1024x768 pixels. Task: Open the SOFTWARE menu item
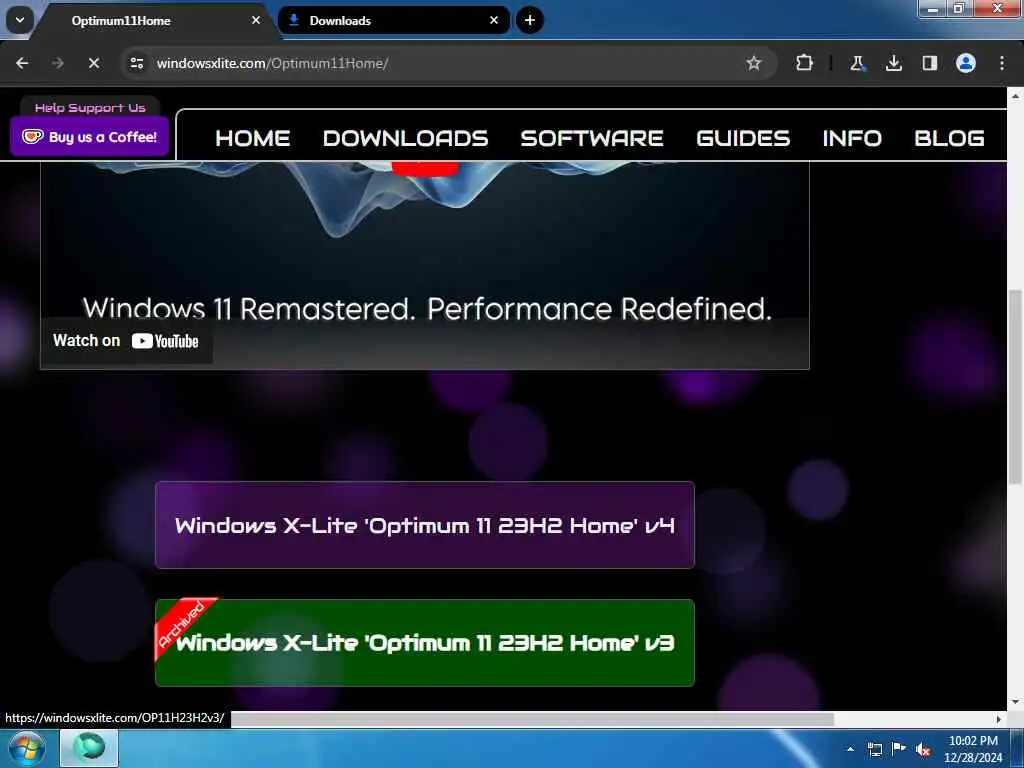tap(592, 138)
